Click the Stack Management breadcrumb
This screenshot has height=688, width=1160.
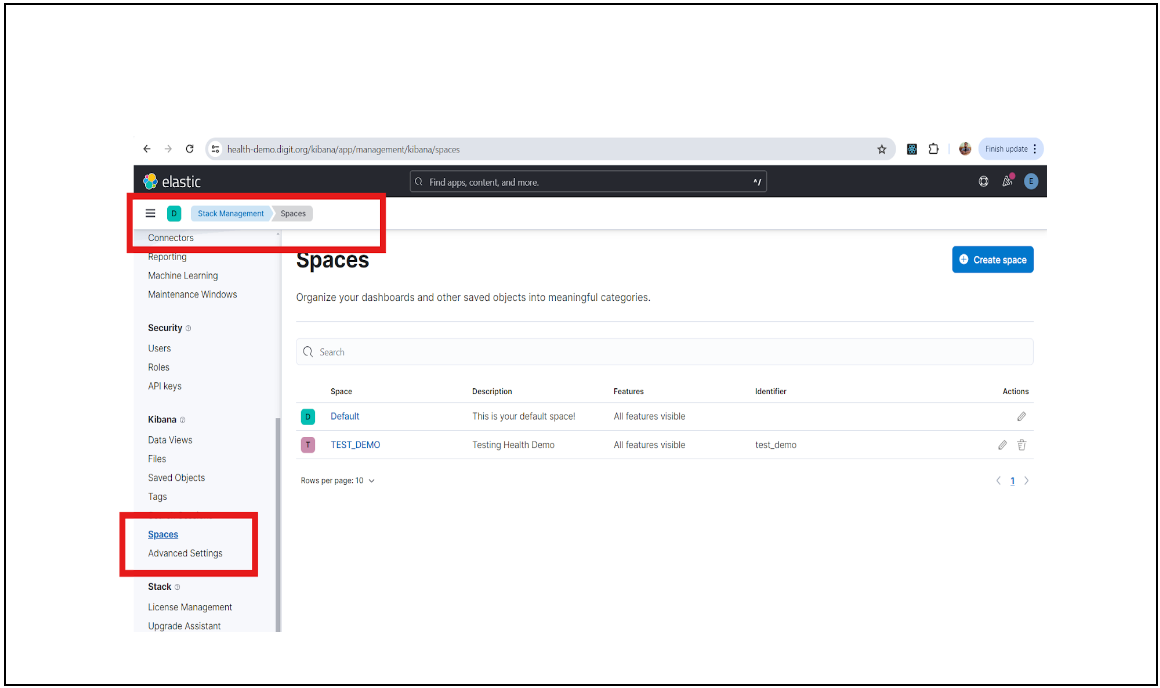click(231, 213)
